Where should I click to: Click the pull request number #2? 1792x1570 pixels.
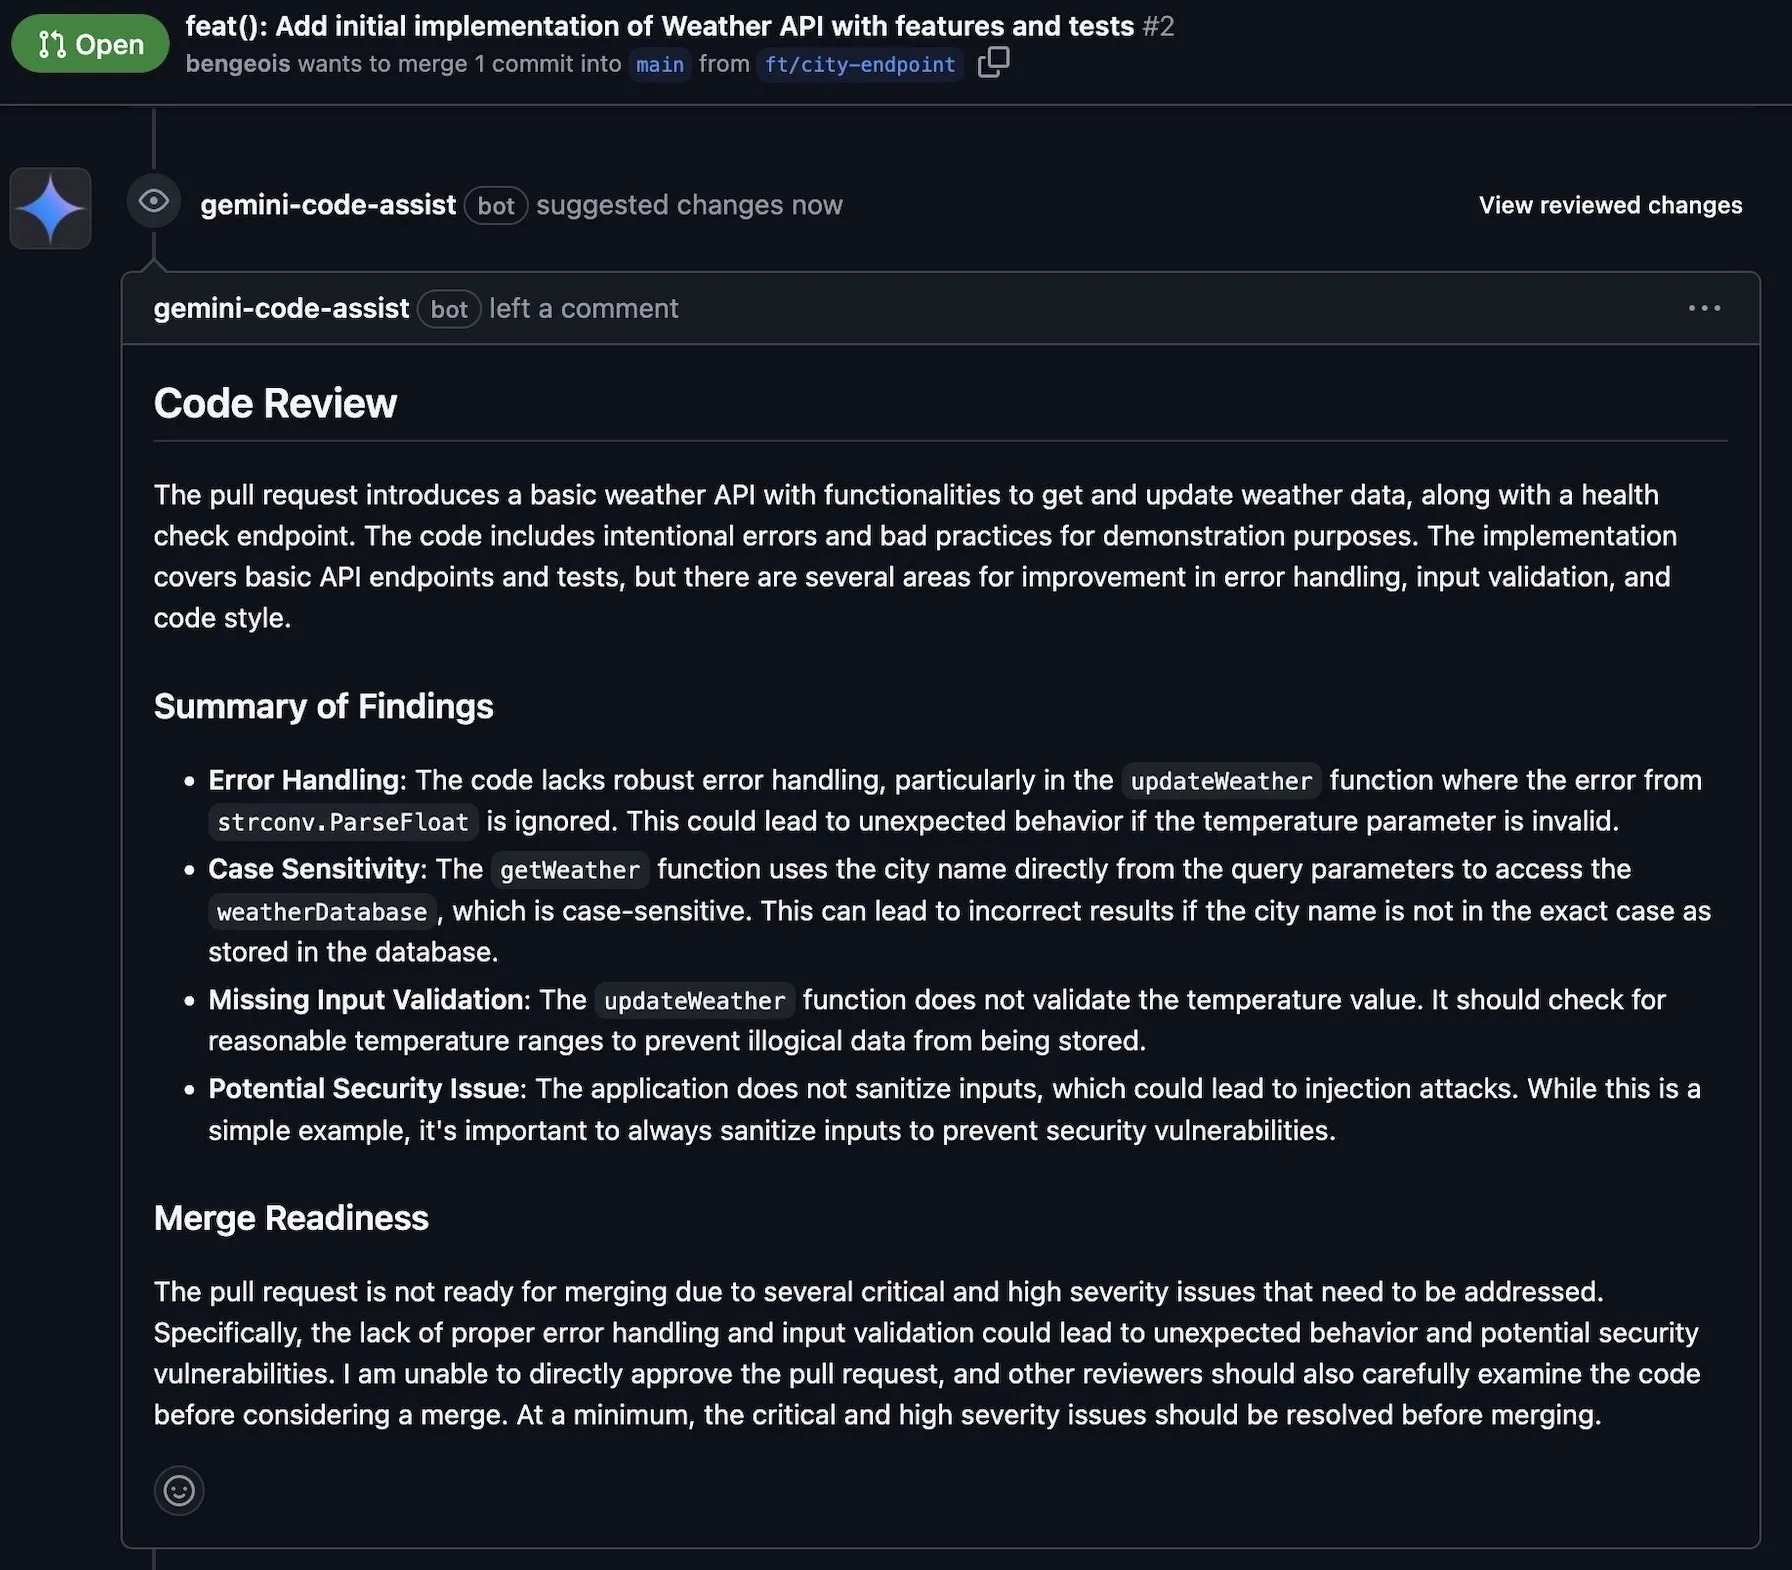click(x=1158, y=26)
